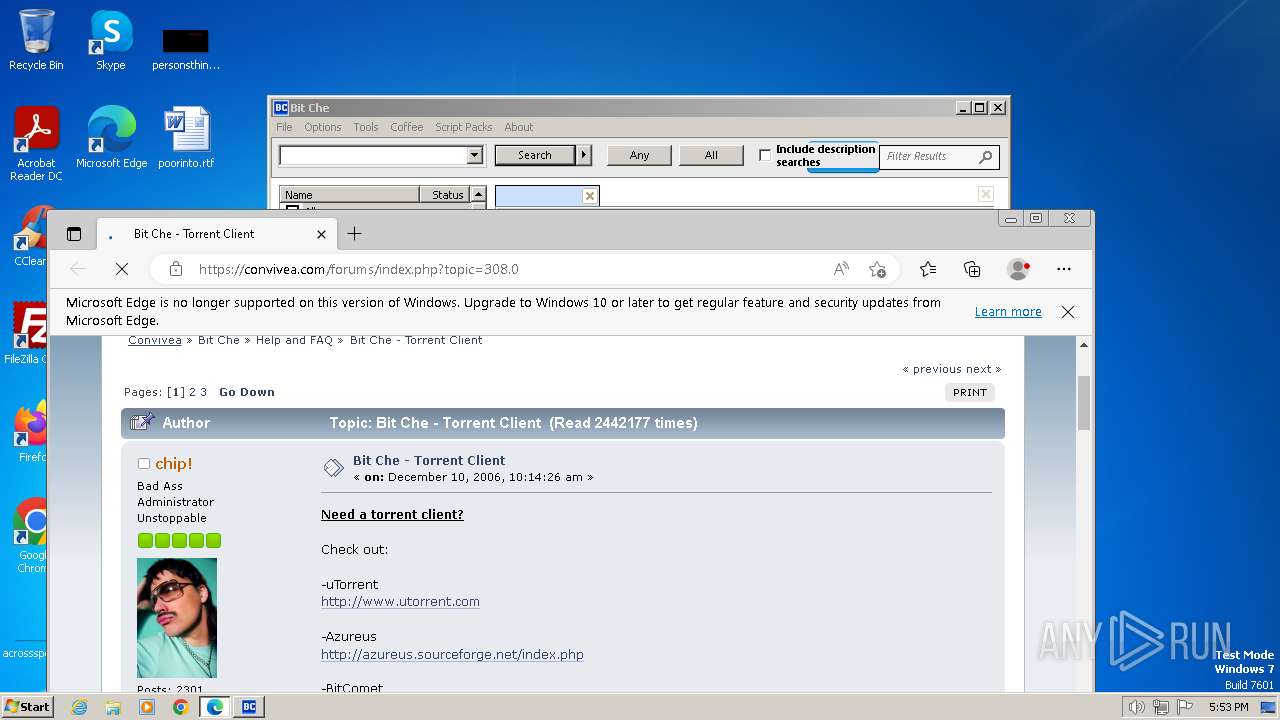This screenshot has height=720, width=1280.
Task: Click the 5:53 PM clock
Action: (x=1228, y=707)
